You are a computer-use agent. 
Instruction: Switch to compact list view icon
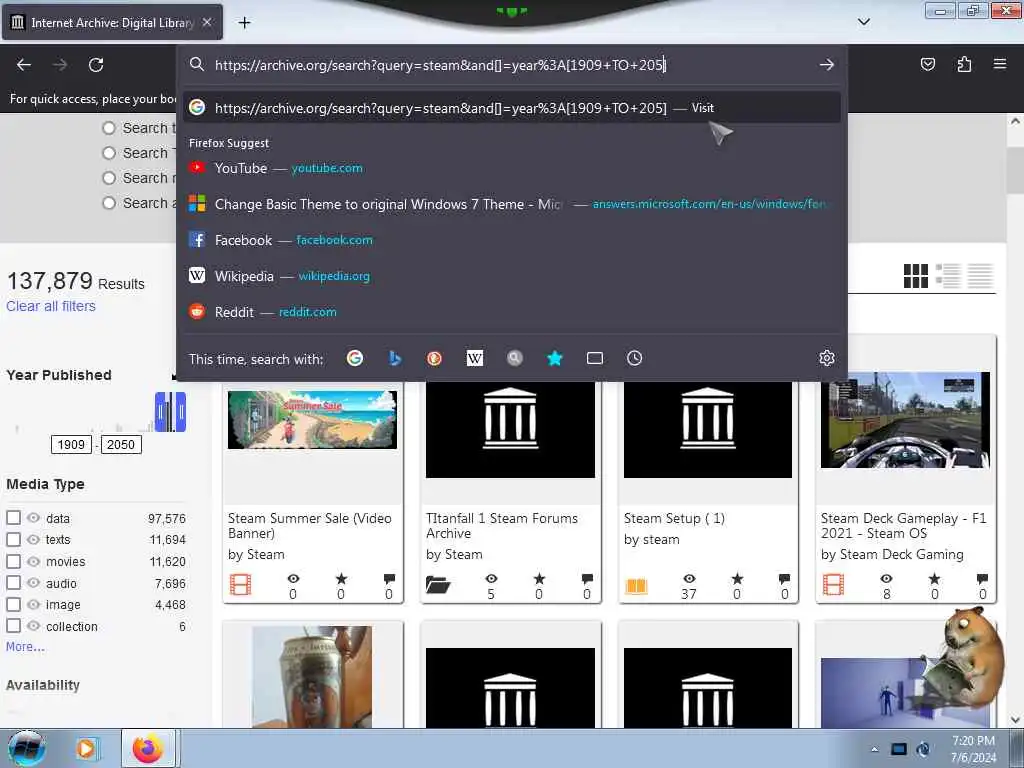click(980, 276)
